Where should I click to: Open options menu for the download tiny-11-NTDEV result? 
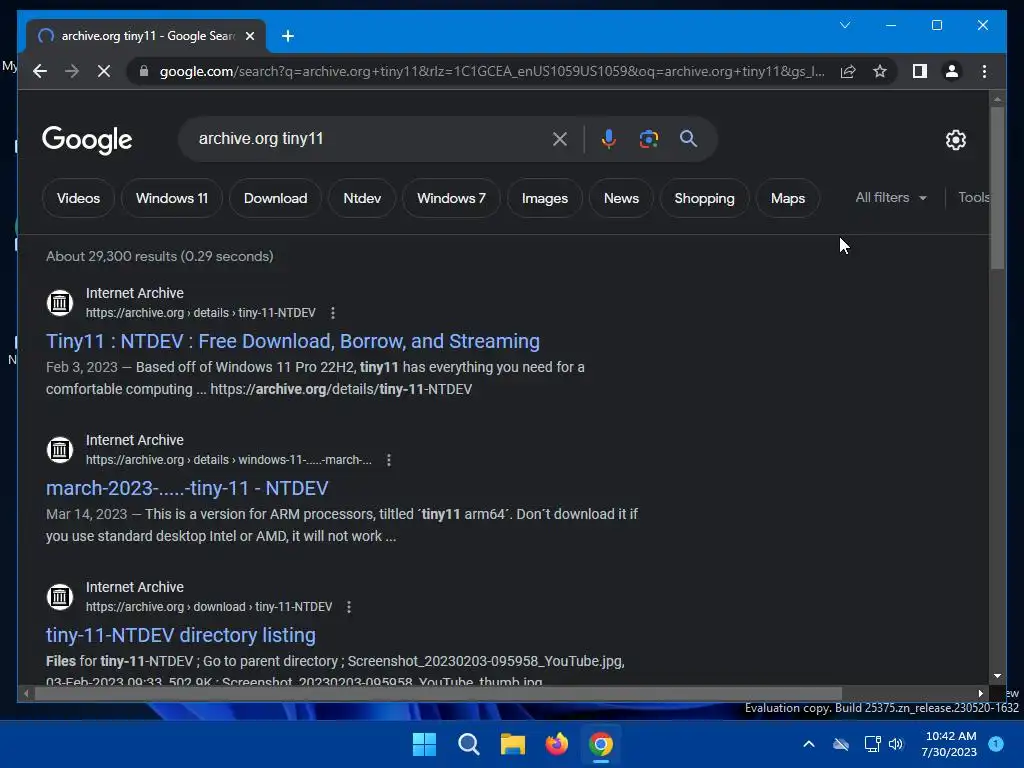[349, 607]
